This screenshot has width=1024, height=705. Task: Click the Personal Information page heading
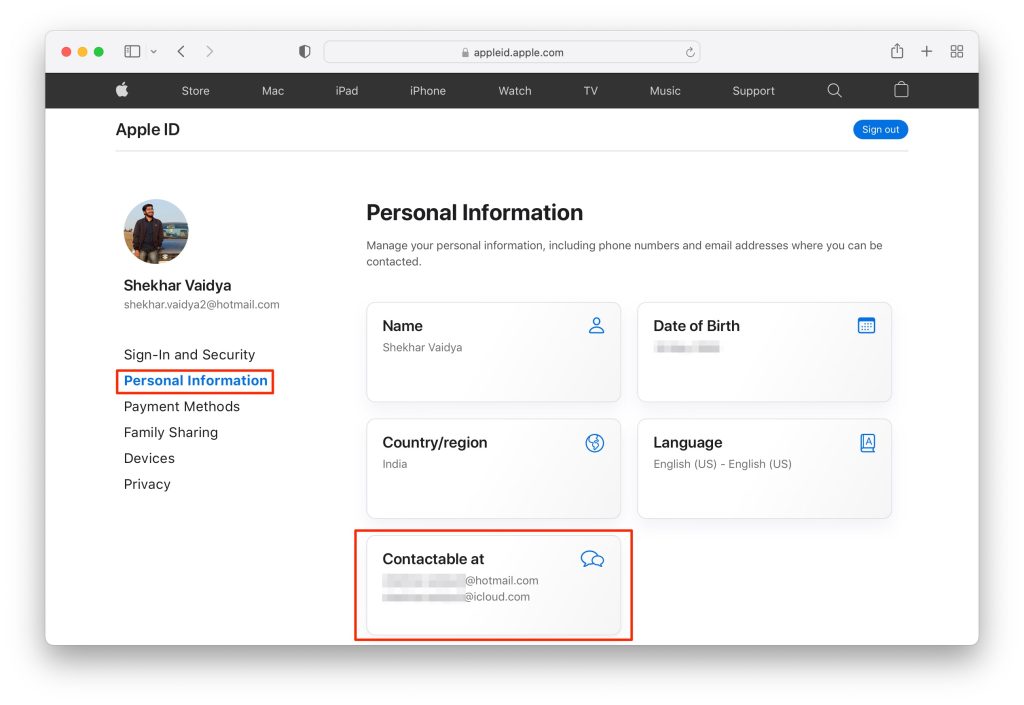point(474,212)
